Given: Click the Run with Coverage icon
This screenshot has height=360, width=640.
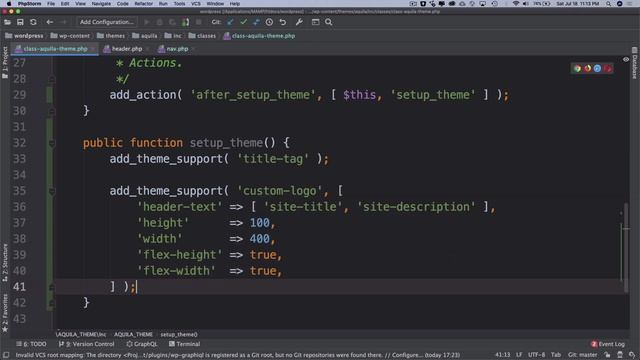Looking at the screenshot, I should (173, 22).
